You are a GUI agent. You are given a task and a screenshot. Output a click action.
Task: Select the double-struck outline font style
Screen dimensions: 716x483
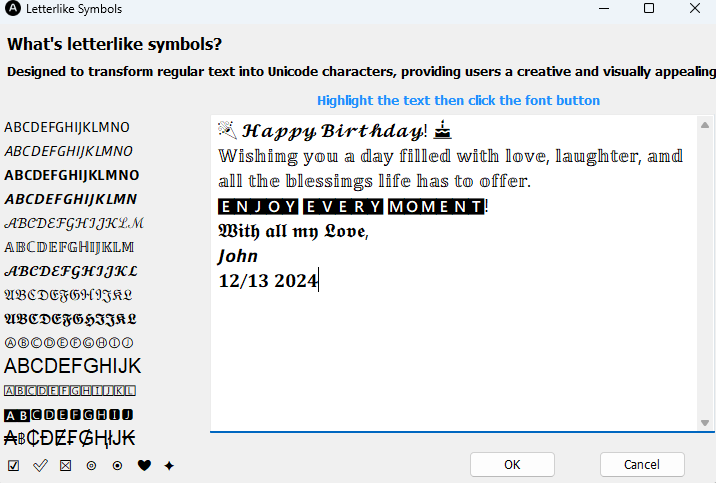[69, 247]
